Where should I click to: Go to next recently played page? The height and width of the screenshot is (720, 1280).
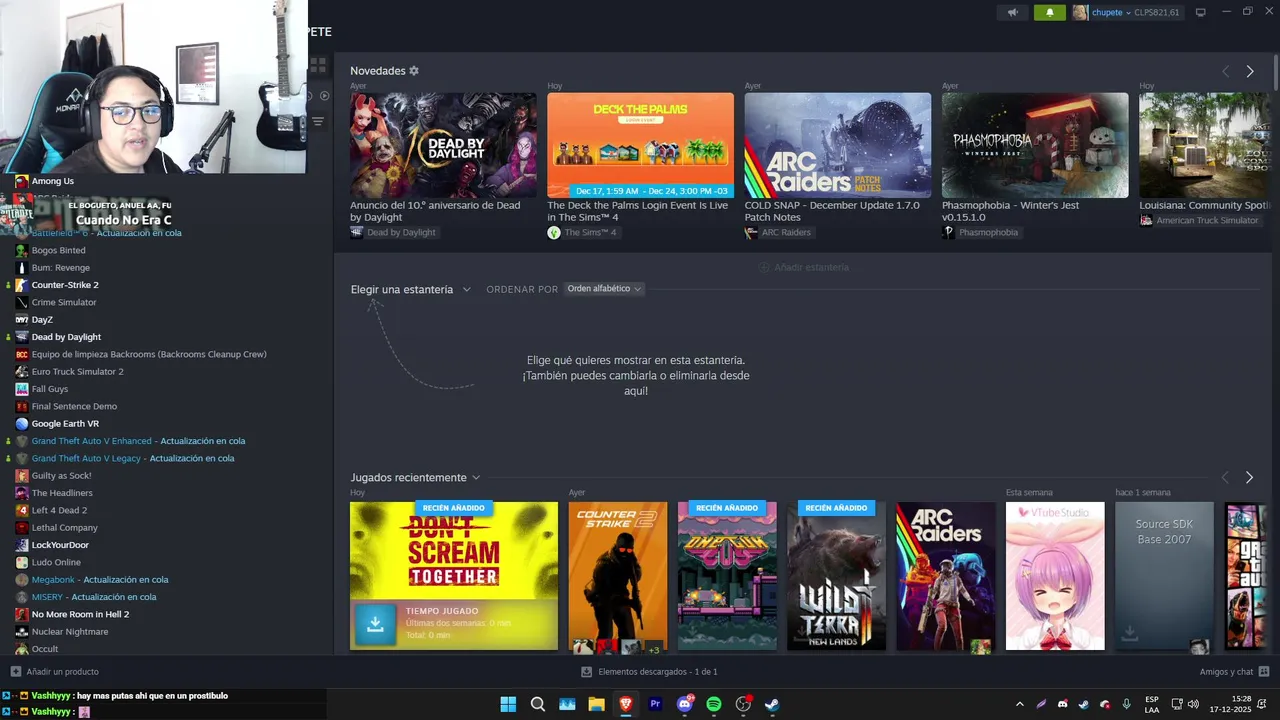coord(1250,478)
